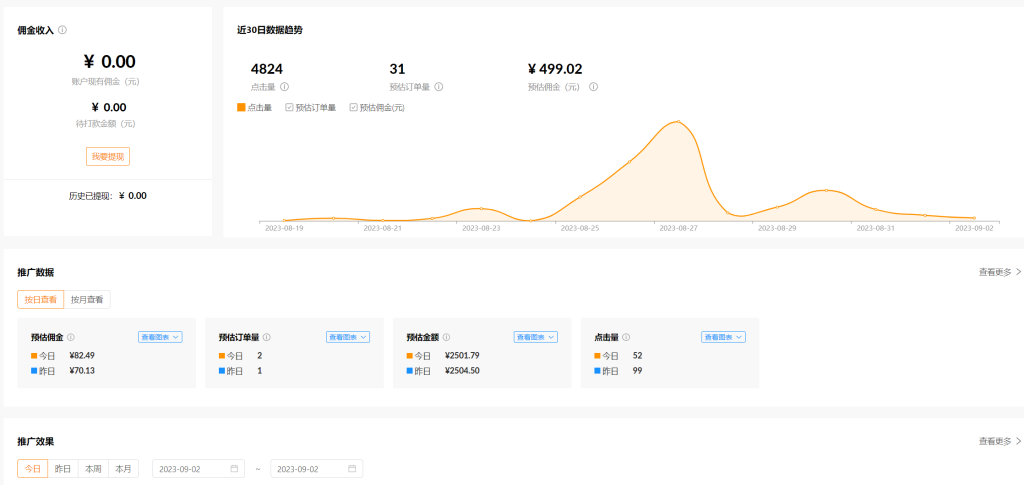Toggle the 点击量 chart legend

tap(254, 108)
